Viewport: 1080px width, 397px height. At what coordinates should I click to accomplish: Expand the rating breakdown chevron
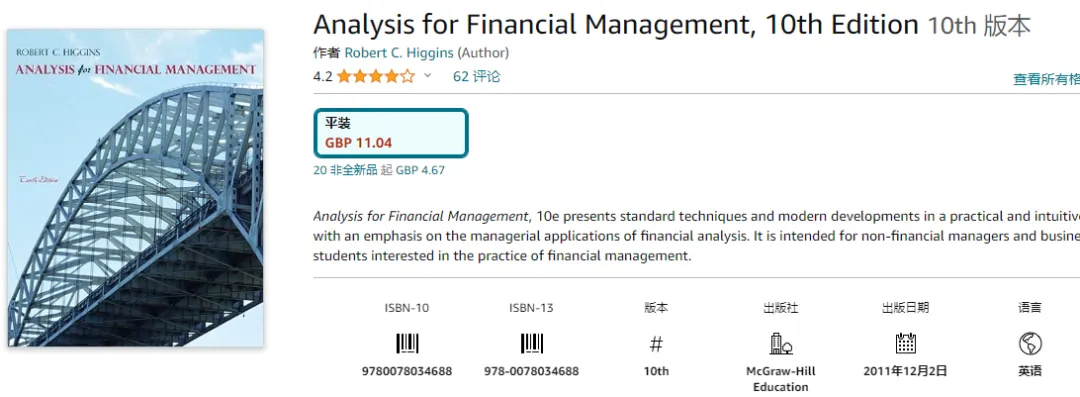(427, 76)
